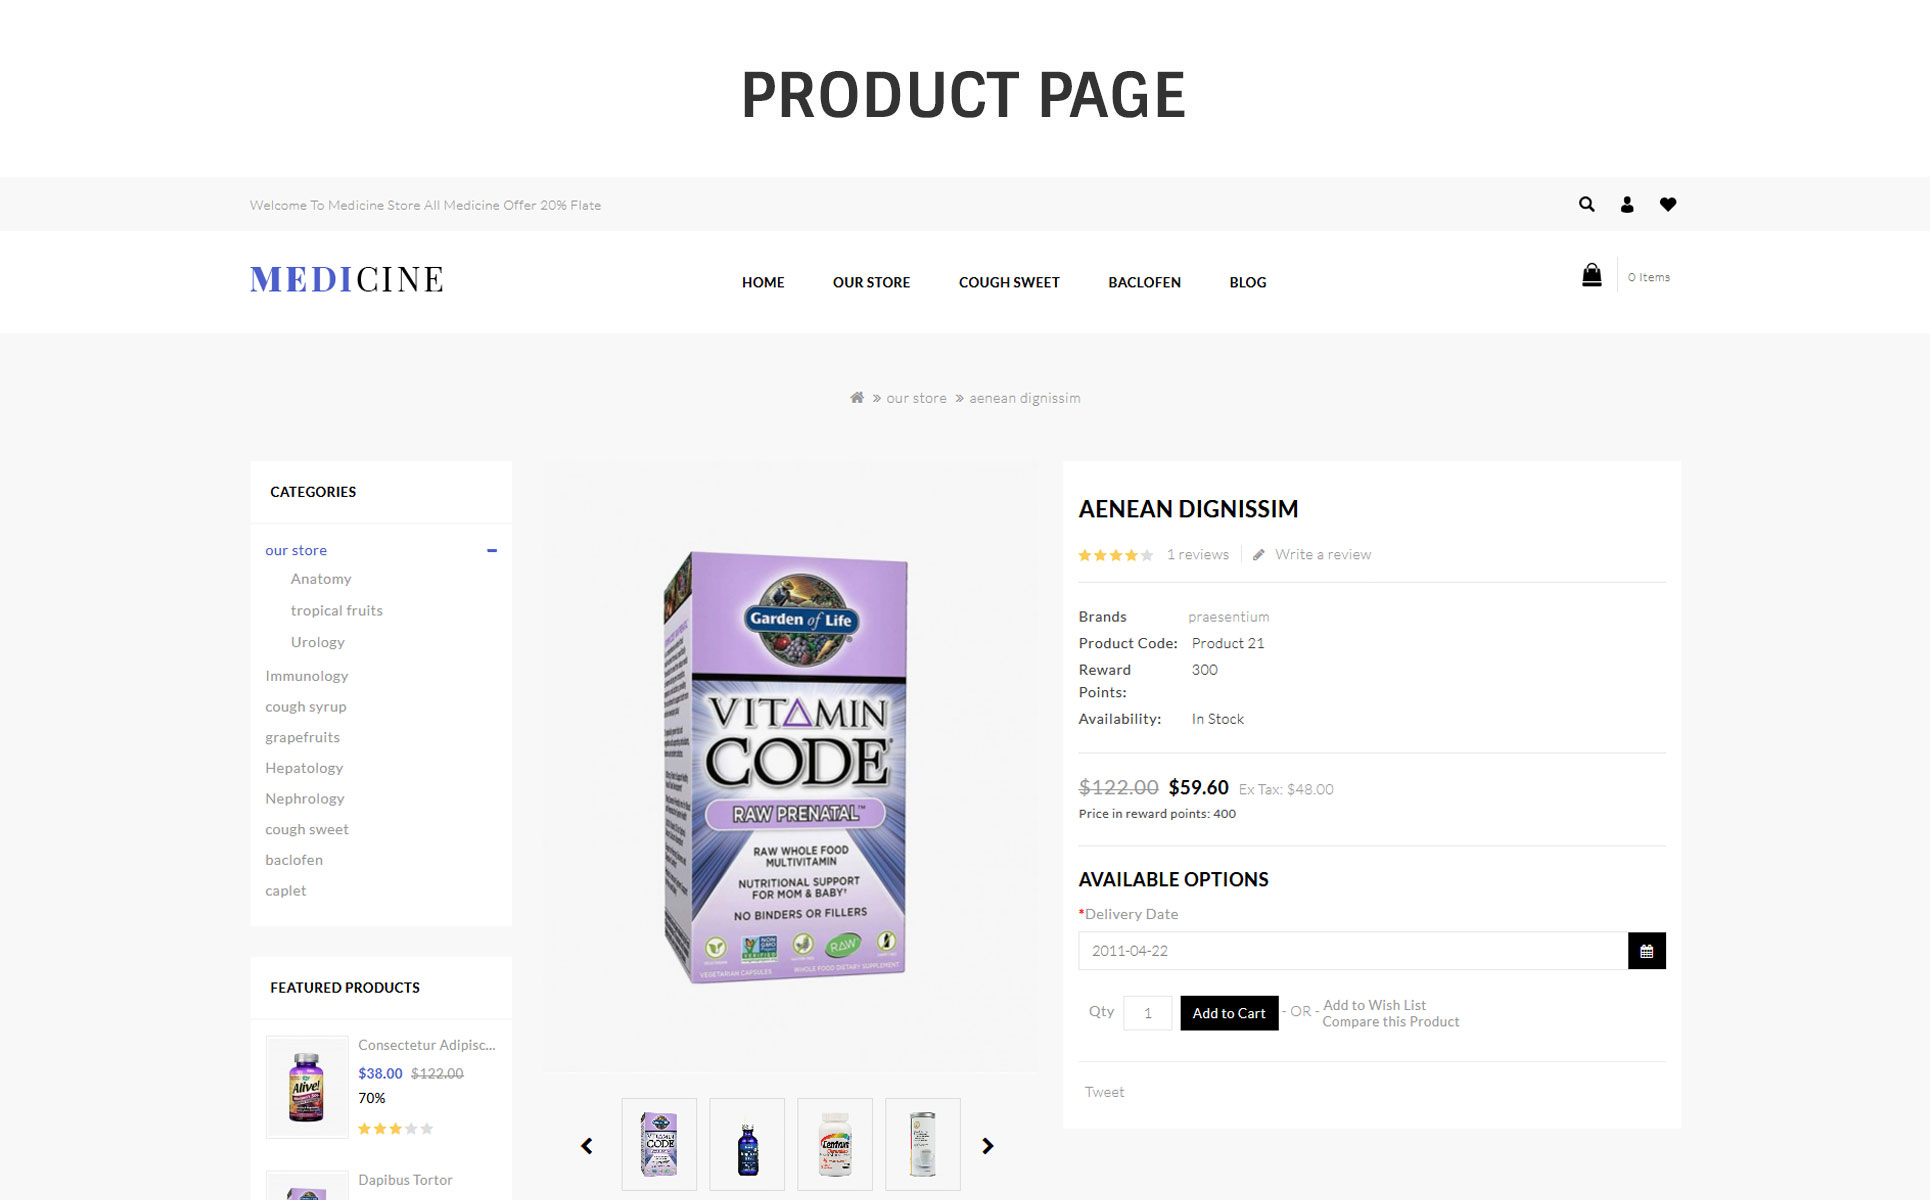Open the shopping bag cart icon
The image size is (1930, 1200).
pos(1591,275)
